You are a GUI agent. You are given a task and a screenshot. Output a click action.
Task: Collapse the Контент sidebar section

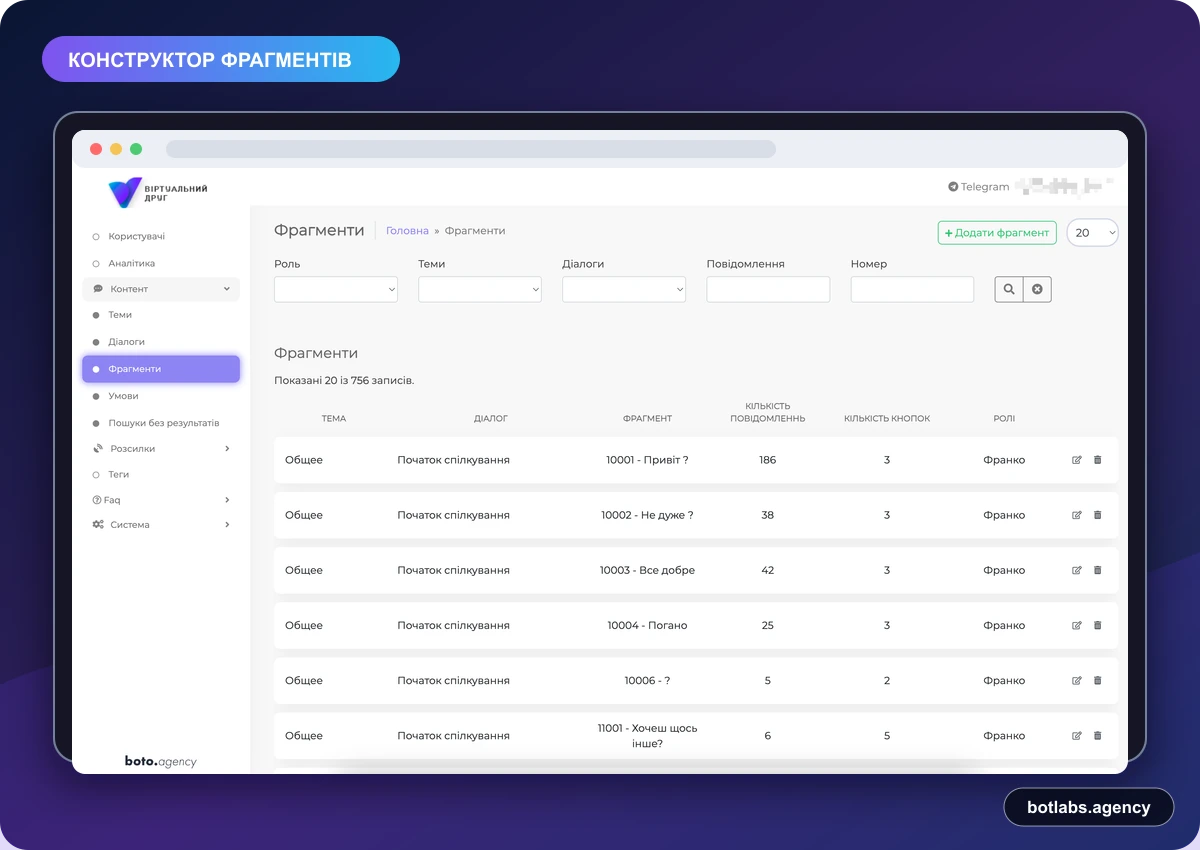coord(161,289)
